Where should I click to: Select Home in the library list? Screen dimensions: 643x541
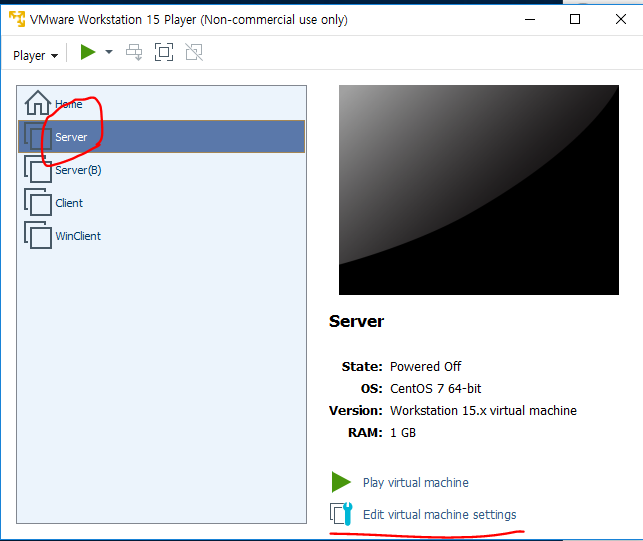point(162,104)
